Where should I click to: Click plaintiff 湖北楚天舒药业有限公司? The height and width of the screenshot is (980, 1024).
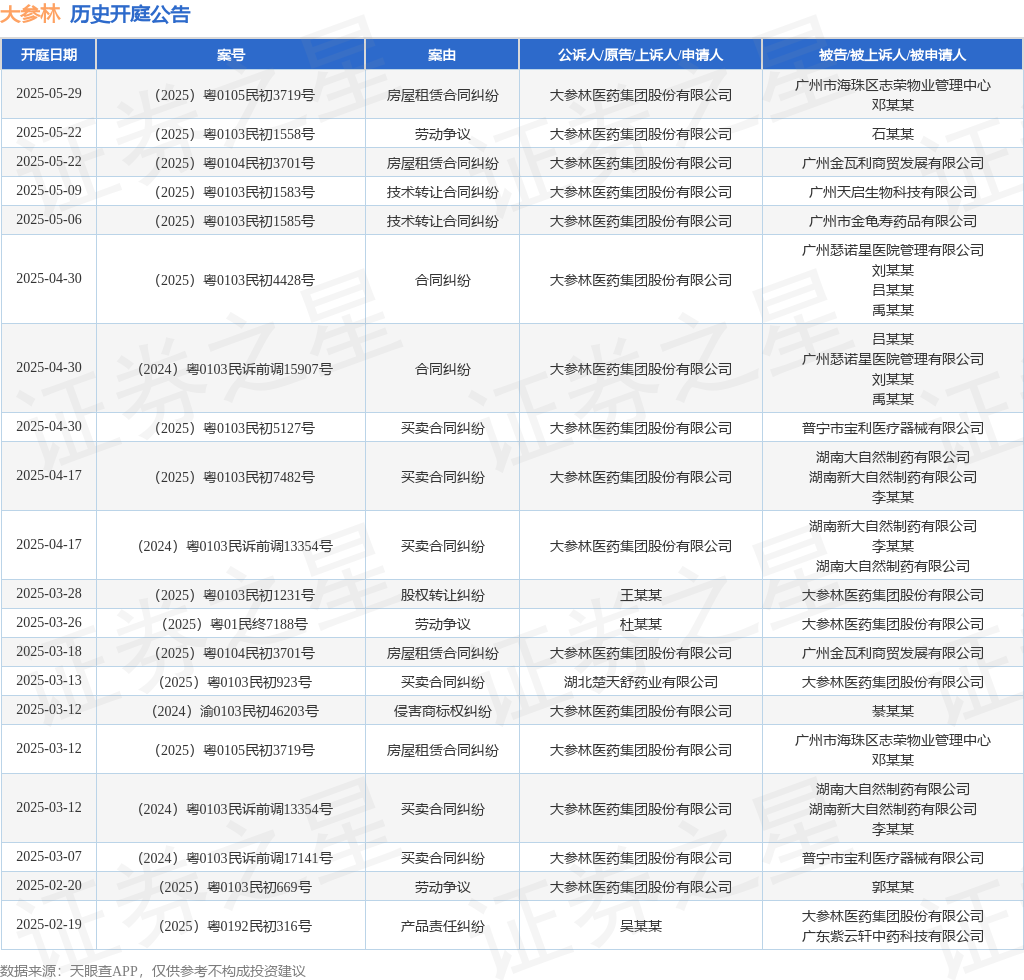pyautogui.click(x=641, y=682)
